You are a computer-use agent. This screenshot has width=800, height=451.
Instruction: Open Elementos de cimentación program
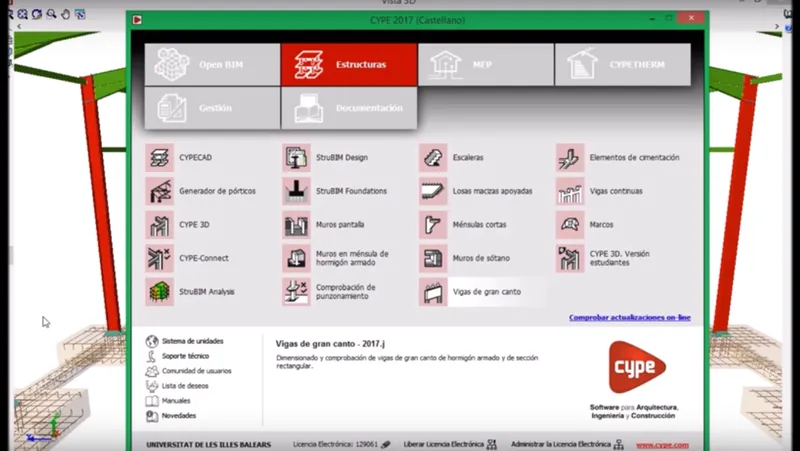click(570, 158)
